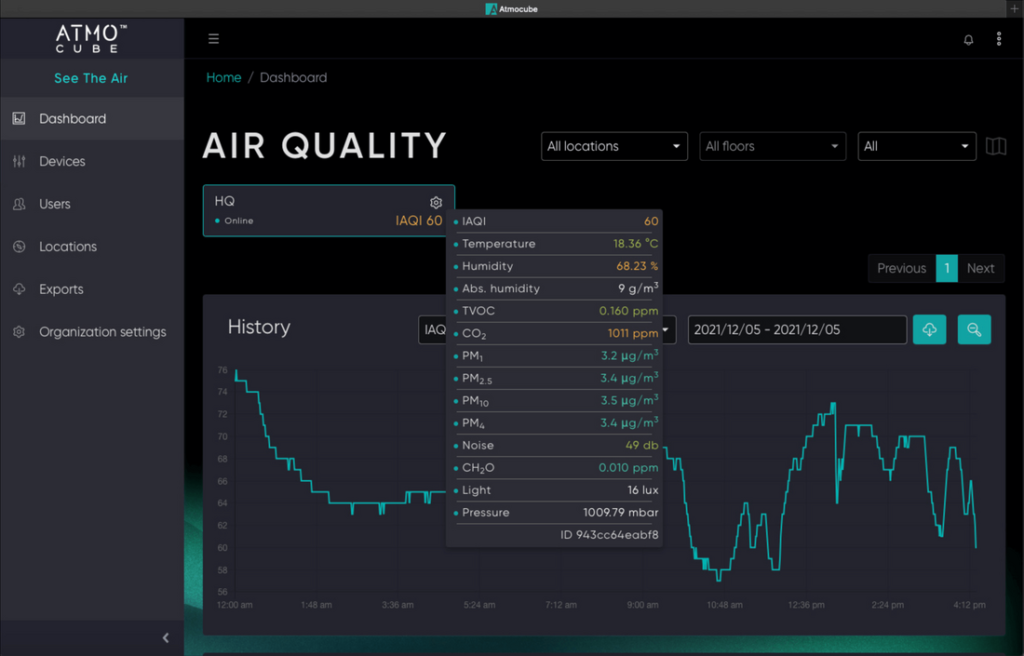1024x656 pixels.
Task: Click the Online status label
Action: point(239,221)
